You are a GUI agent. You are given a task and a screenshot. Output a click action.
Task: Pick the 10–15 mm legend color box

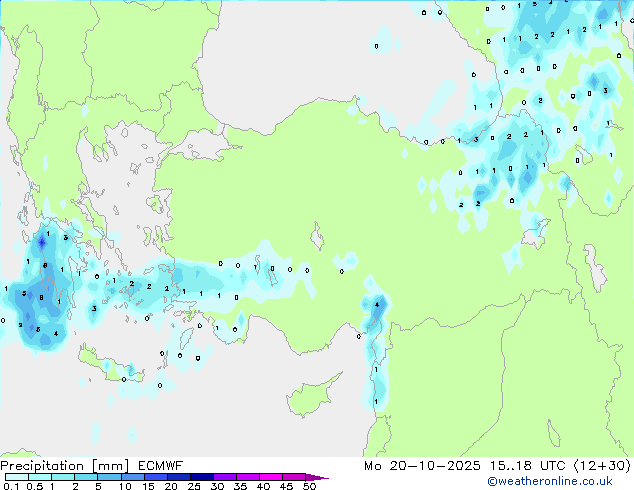(x=132, y=477)
